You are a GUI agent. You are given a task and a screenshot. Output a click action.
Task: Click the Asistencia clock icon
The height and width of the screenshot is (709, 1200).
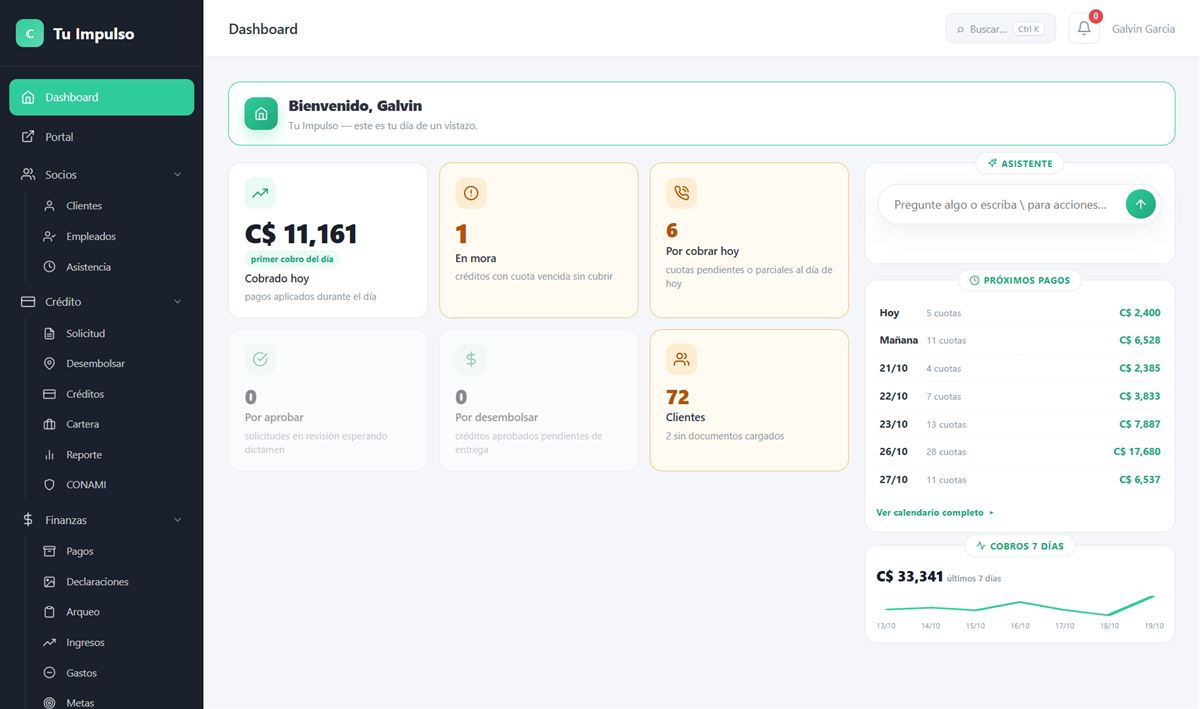pyautogui.click(x=49, y=267)
